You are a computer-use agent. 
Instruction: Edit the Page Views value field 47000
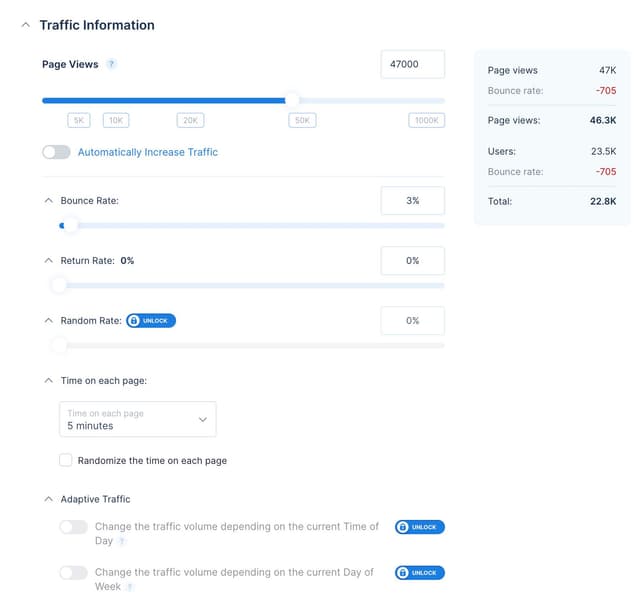click(413, 64)
